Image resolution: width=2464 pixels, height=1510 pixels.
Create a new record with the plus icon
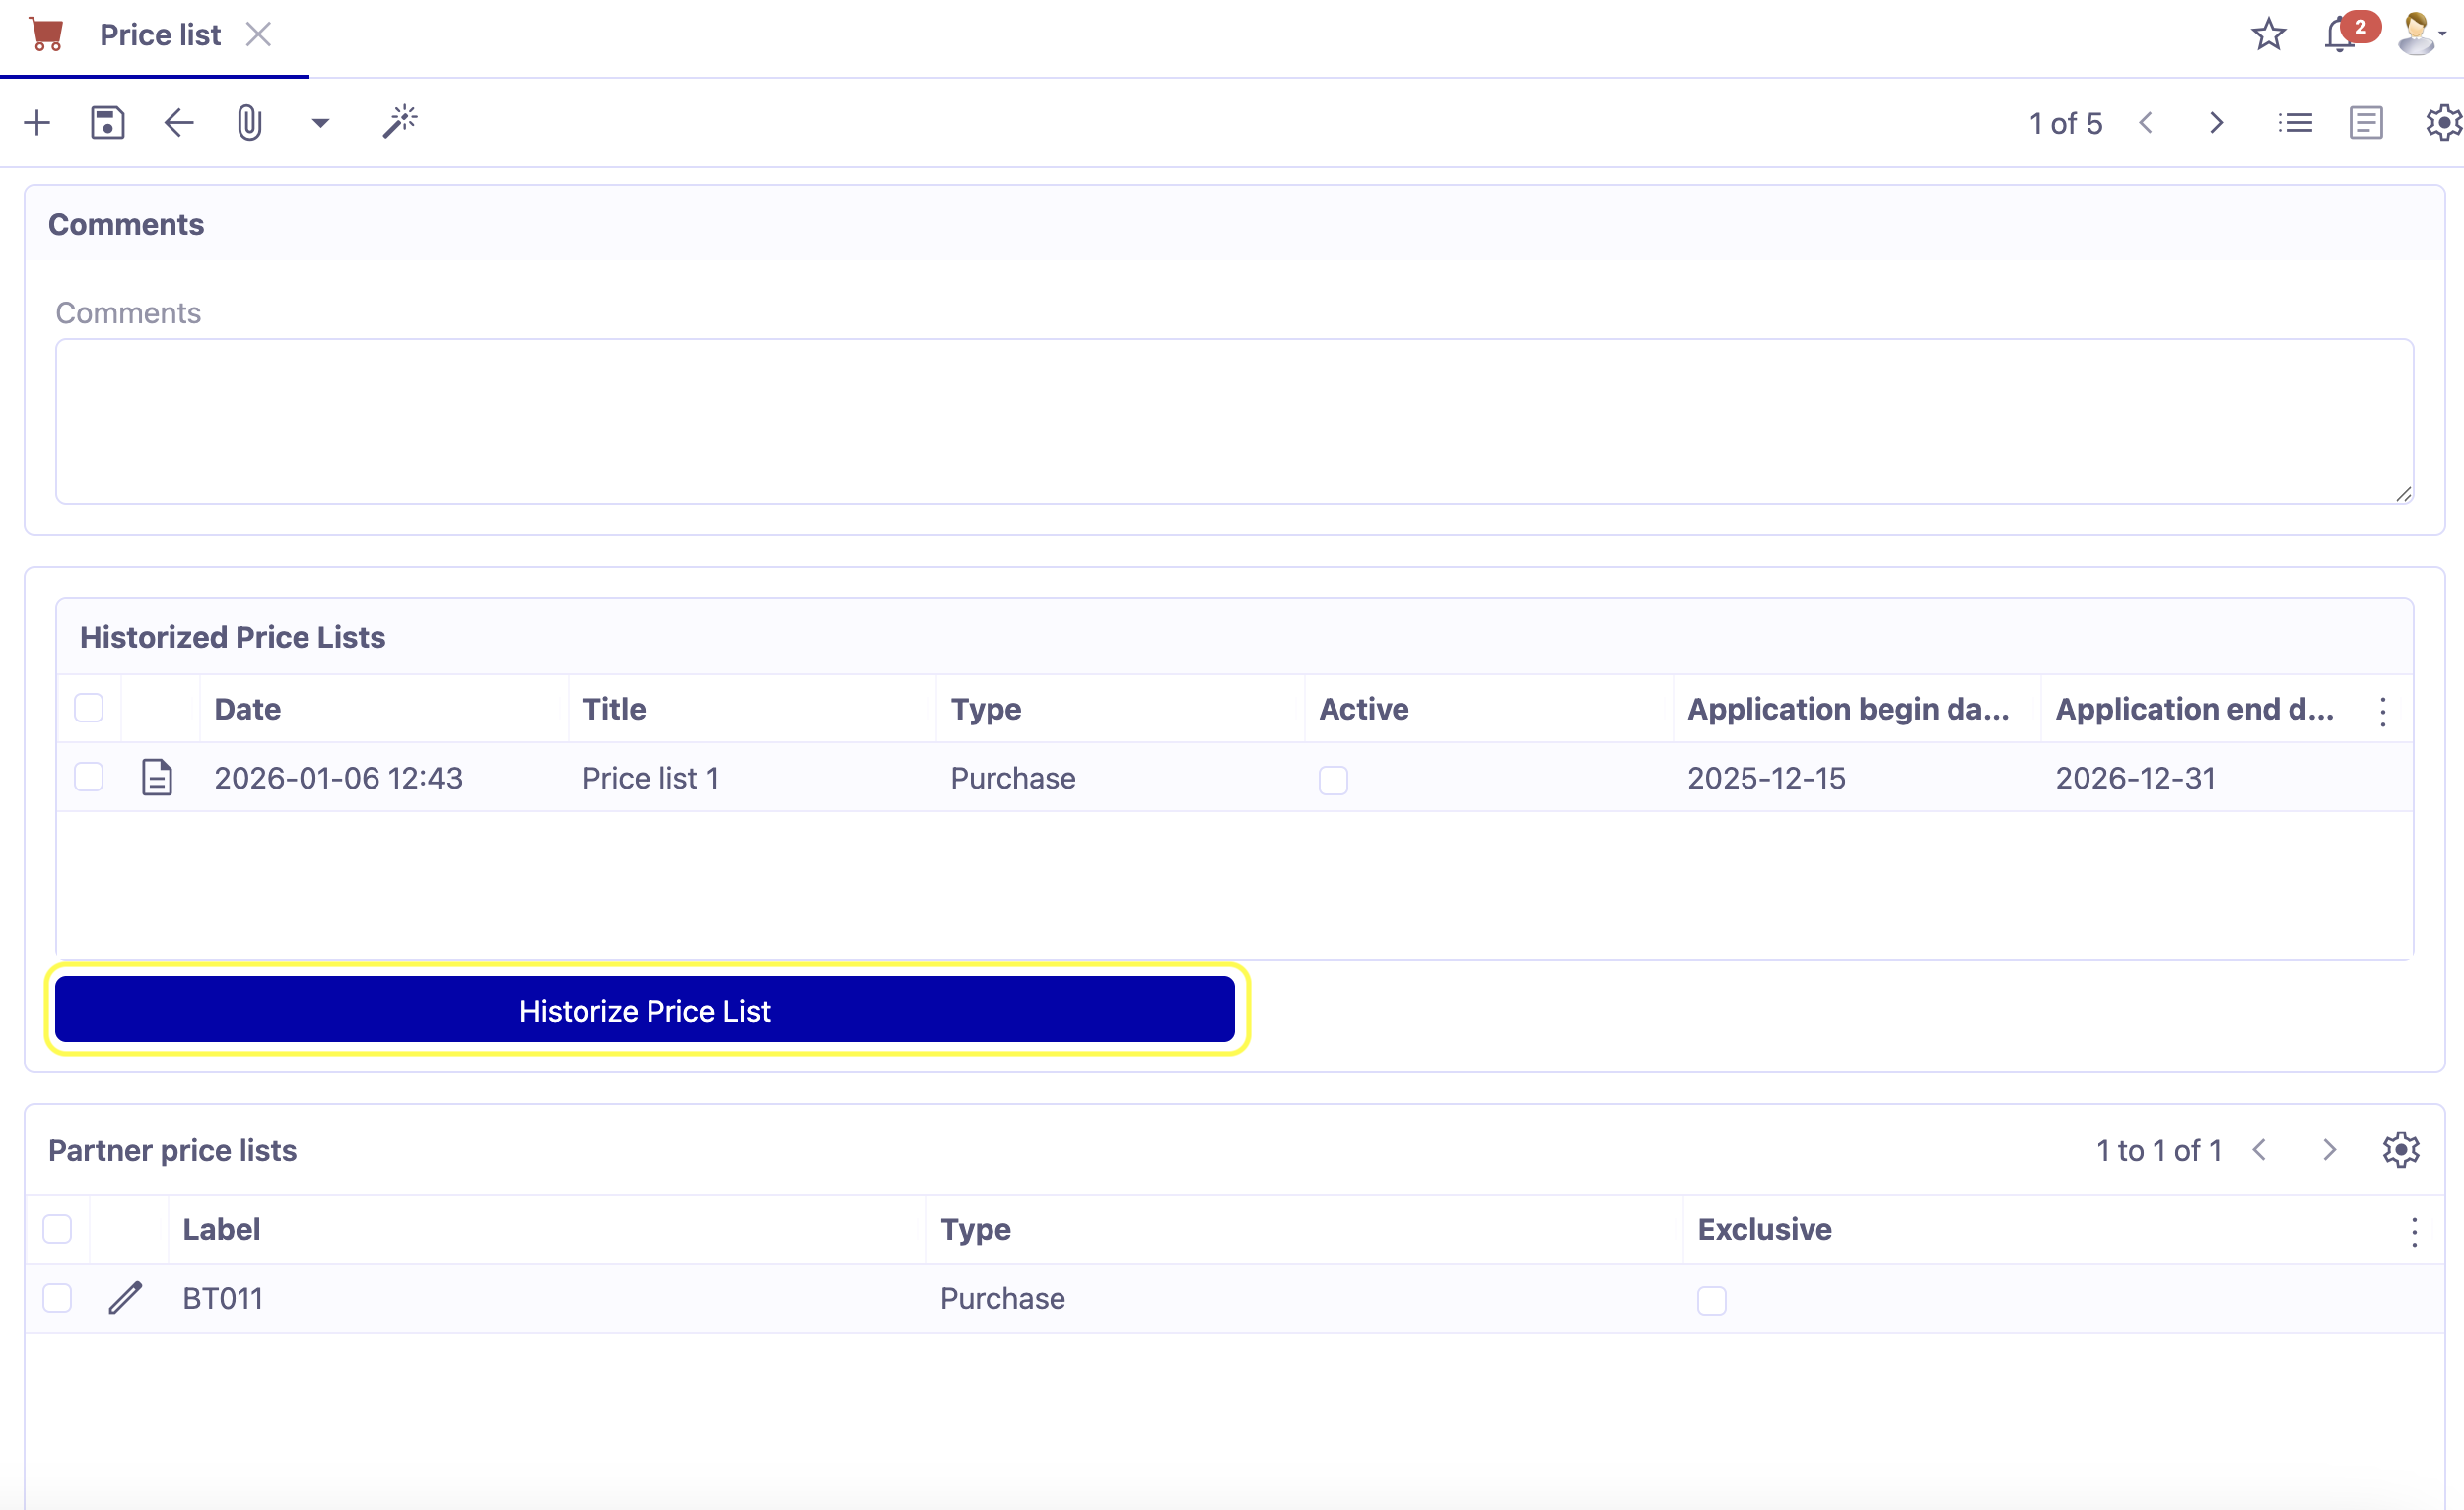tap(37, 122)
